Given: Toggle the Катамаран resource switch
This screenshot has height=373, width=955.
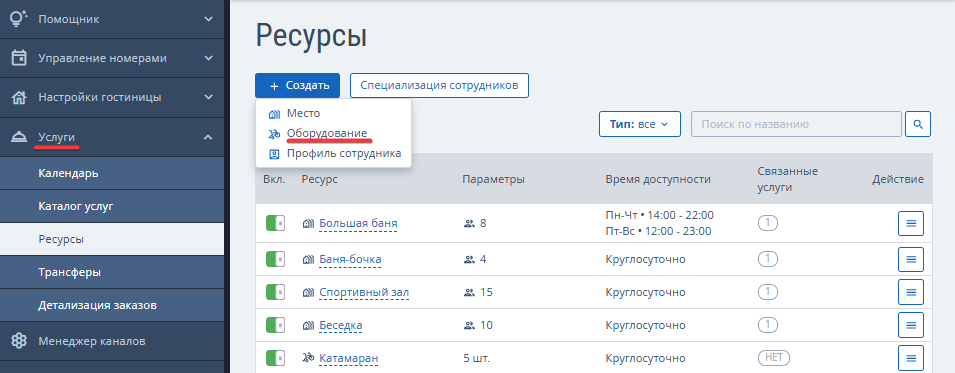Looking at the screenshot, I should click(275, 358).
